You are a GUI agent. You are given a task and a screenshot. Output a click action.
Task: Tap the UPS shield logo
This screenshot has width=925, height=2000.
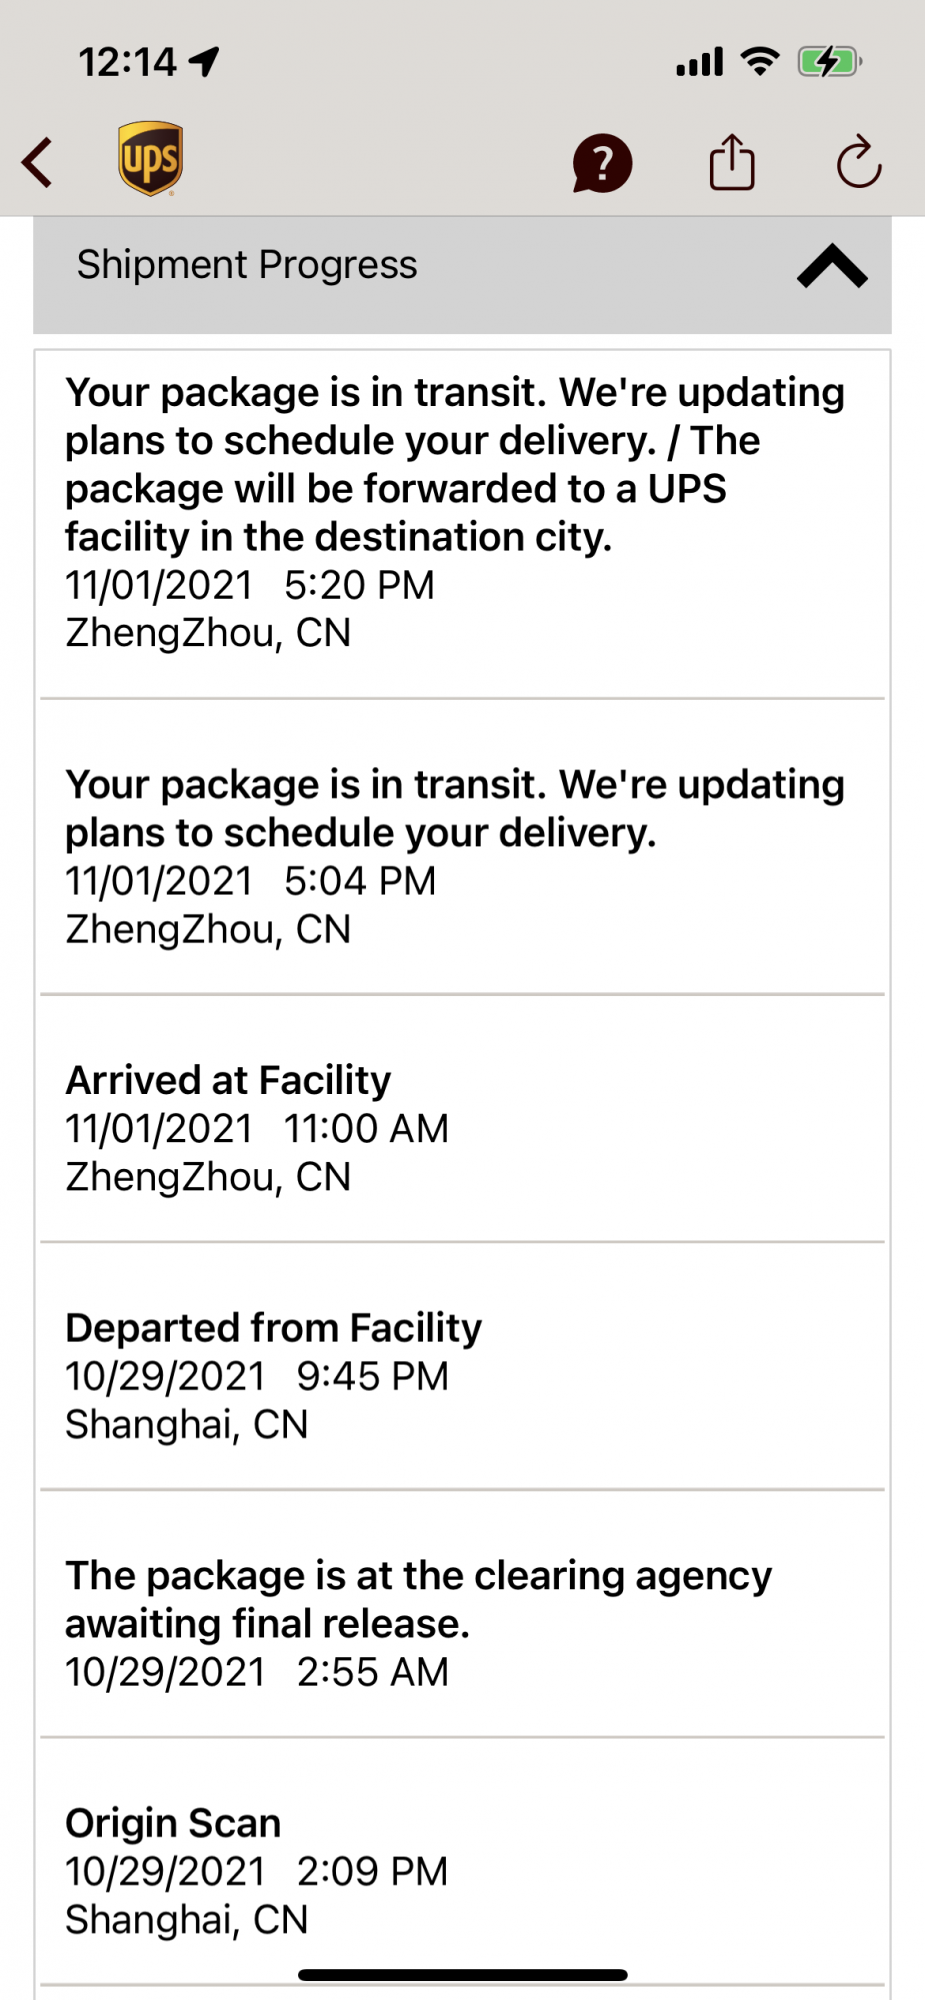(150, 159)
